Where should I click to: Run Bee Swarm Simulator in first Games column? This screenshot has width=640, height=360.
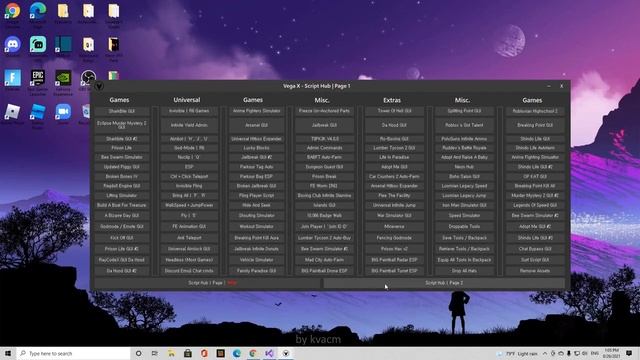pos(122,158)
